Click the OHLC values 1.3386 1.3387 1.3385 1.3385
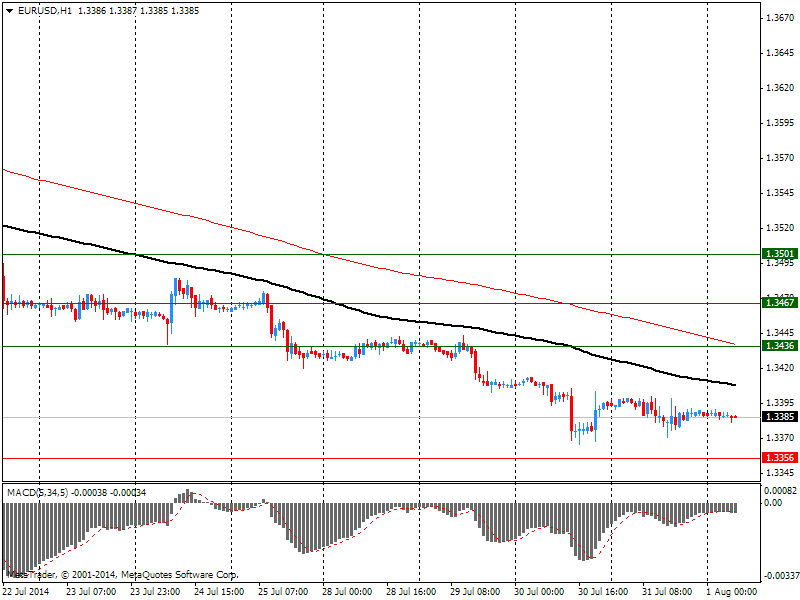The width and height of the screenshot is (800, 600). (x=138, y=10)
